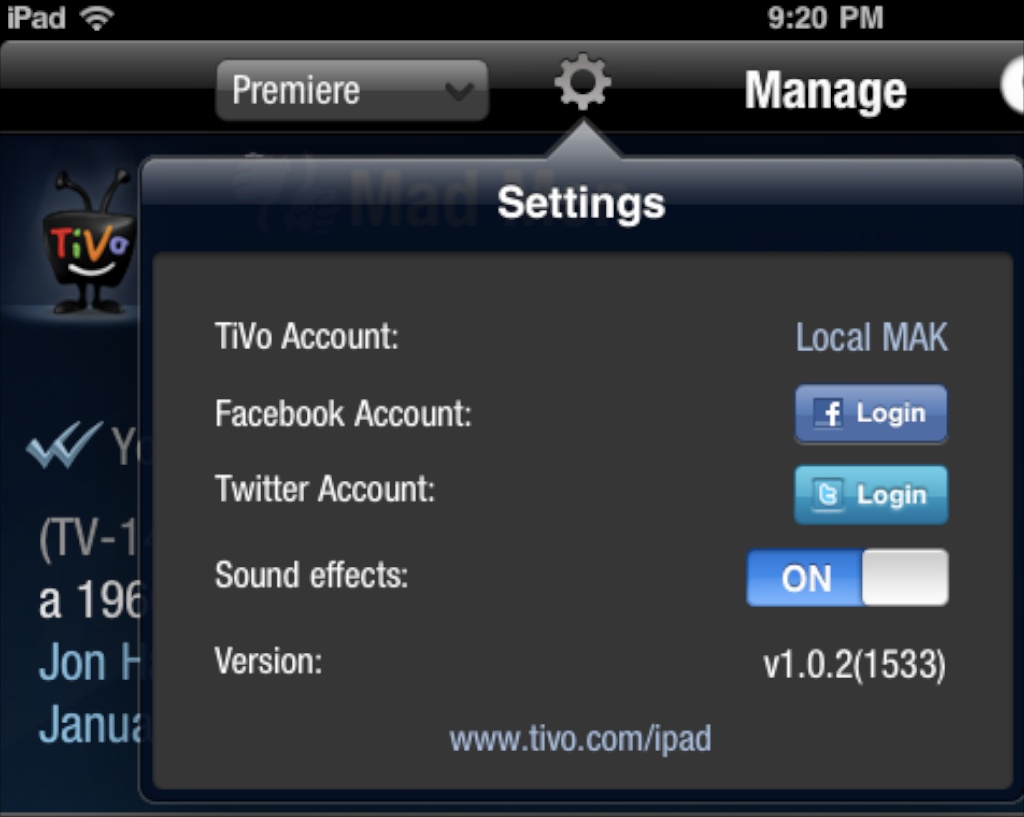Log in to the Twitter account
The width and height of the screenshot is (1024, 817).
coord(871,495)
